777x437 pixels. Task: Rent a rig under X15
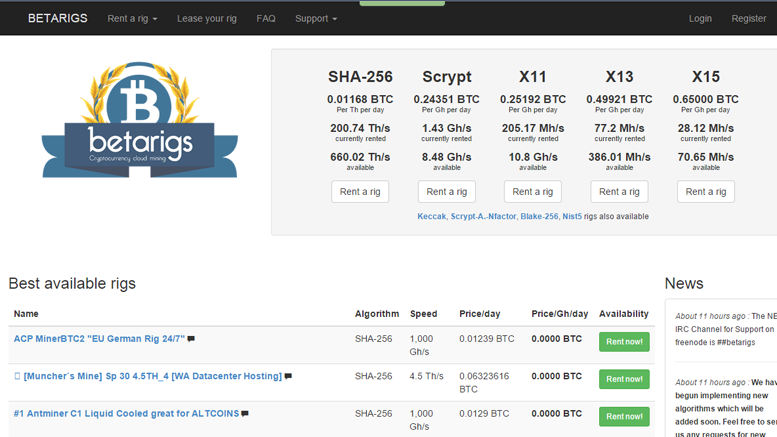pyautogui.click(x=706, y=192)
